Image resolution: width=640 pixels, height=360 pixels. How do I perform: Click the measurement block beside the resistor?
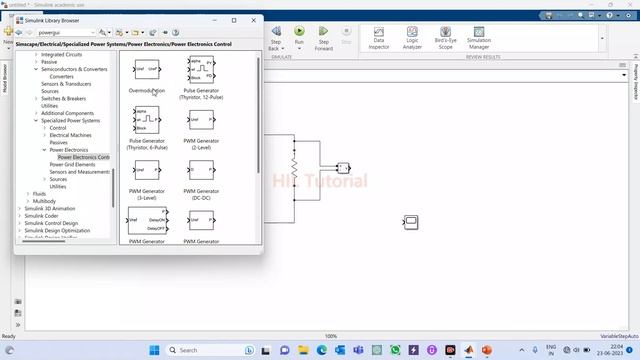(343, 168)
